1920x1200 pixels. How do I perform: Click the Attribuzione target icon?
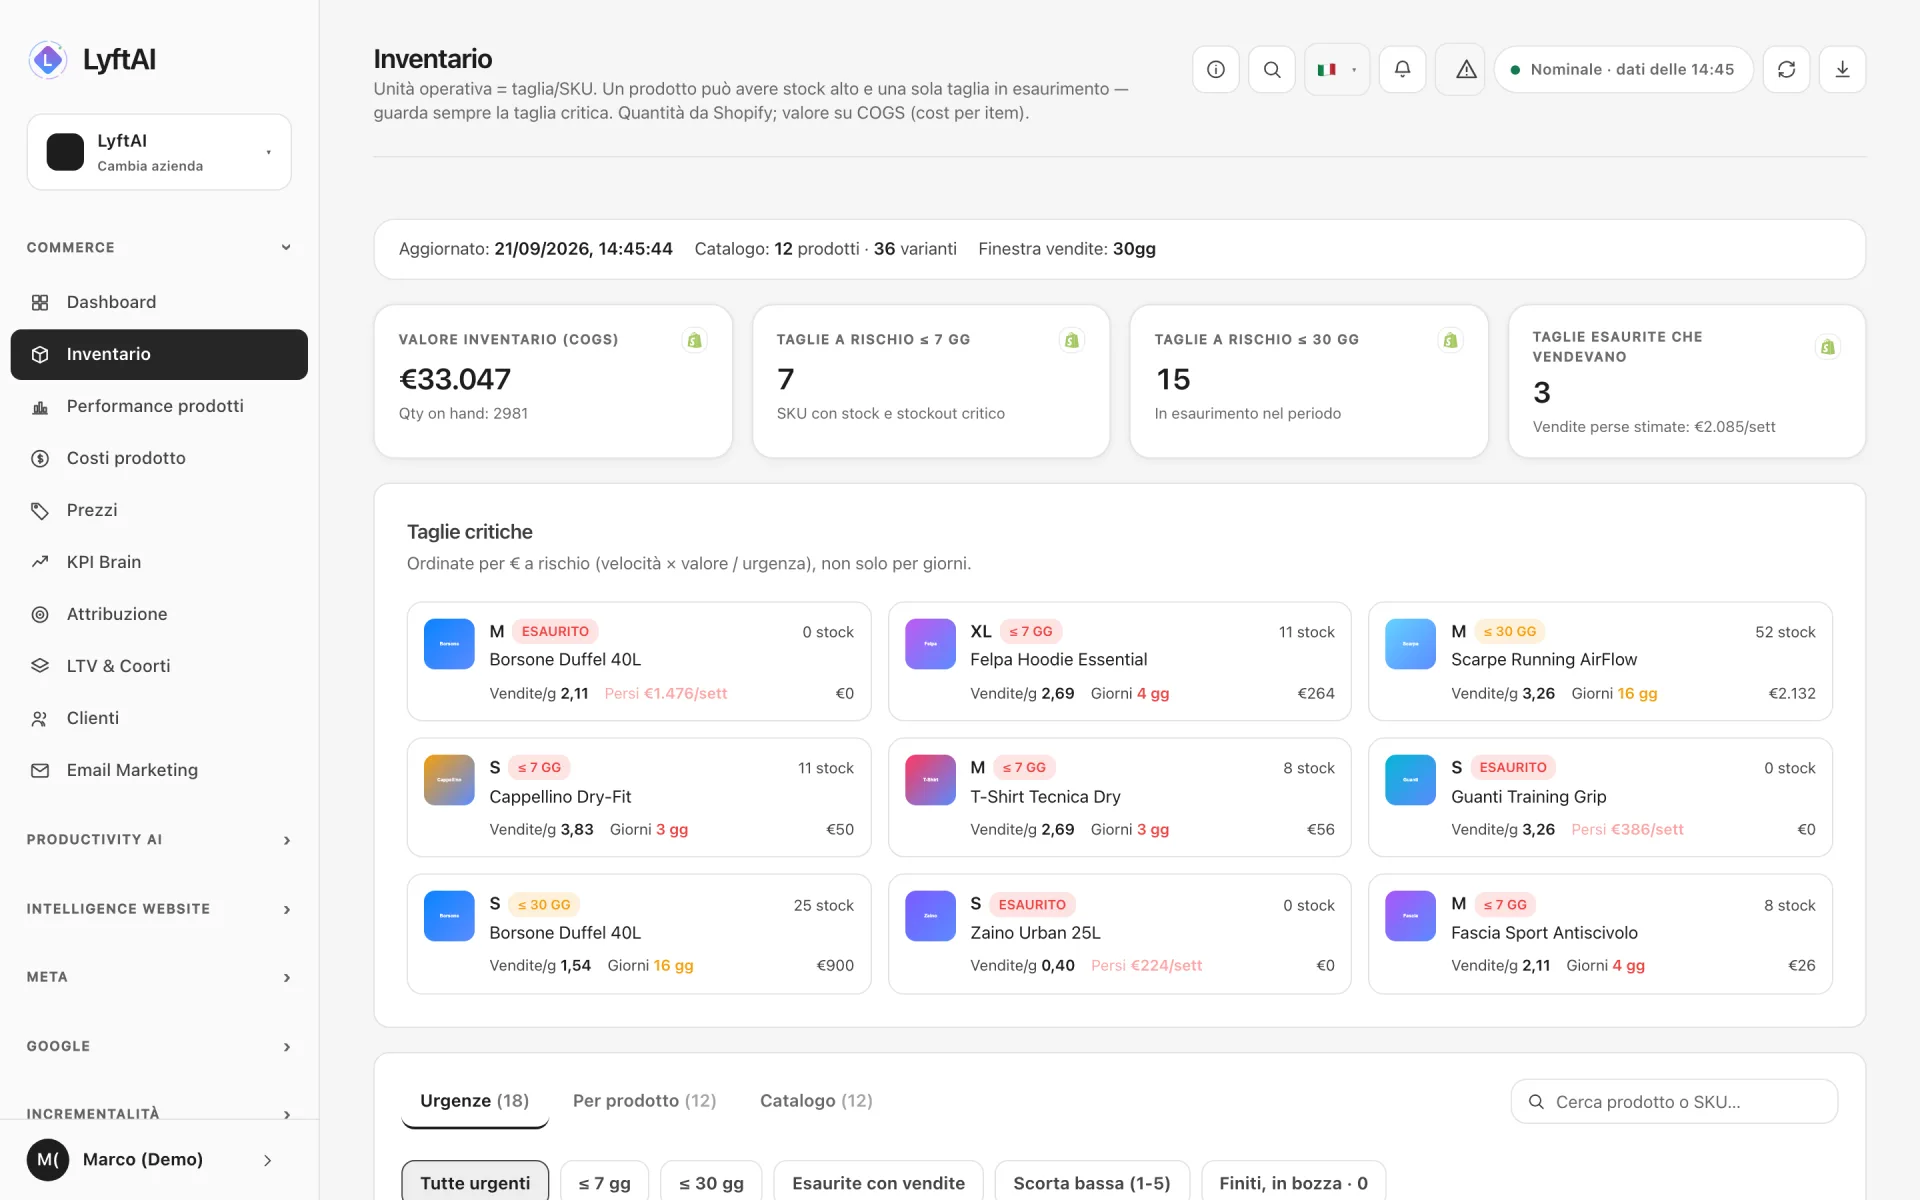(40, 614)
